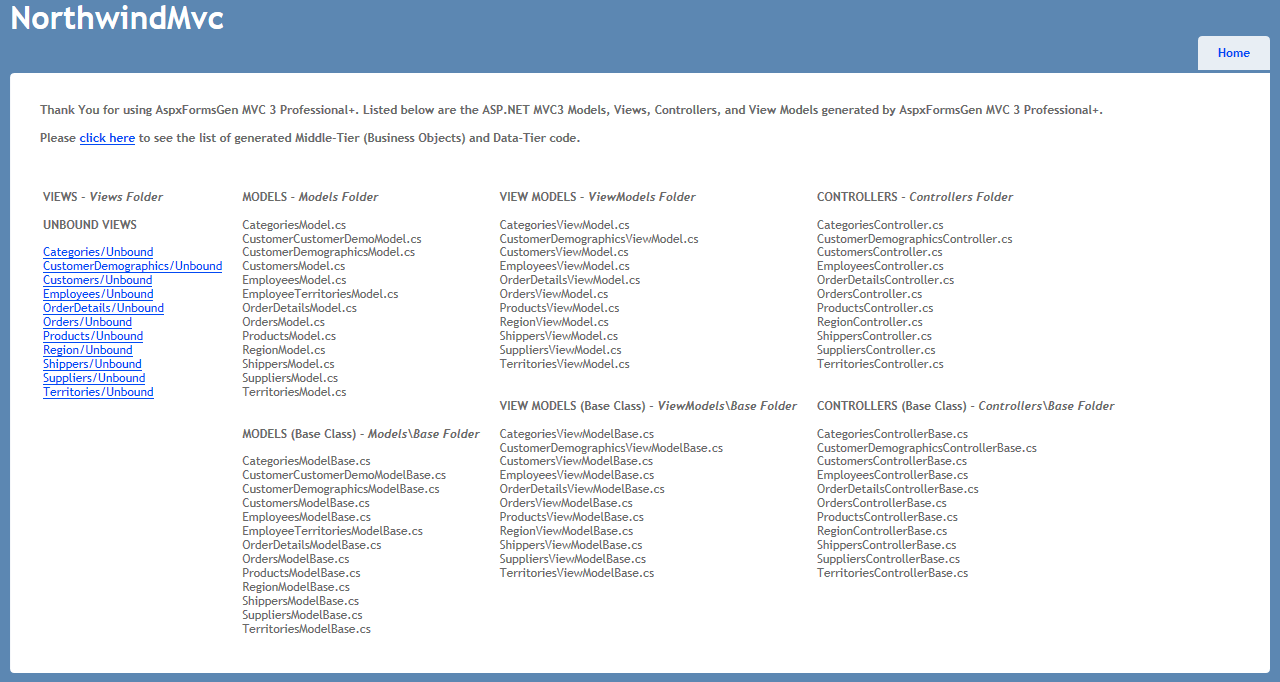Click CustomerDemographicsModelBase.cs entry
Screen dimensions: 1280x682
click(341, 489)
